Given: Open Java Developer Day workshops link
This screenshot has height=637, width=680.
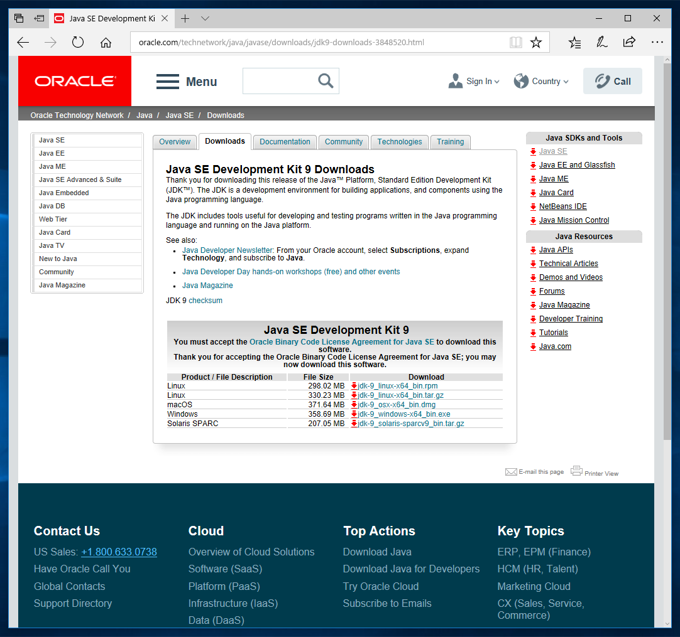Looking at the screenshot, I should (x=291, y=271).
